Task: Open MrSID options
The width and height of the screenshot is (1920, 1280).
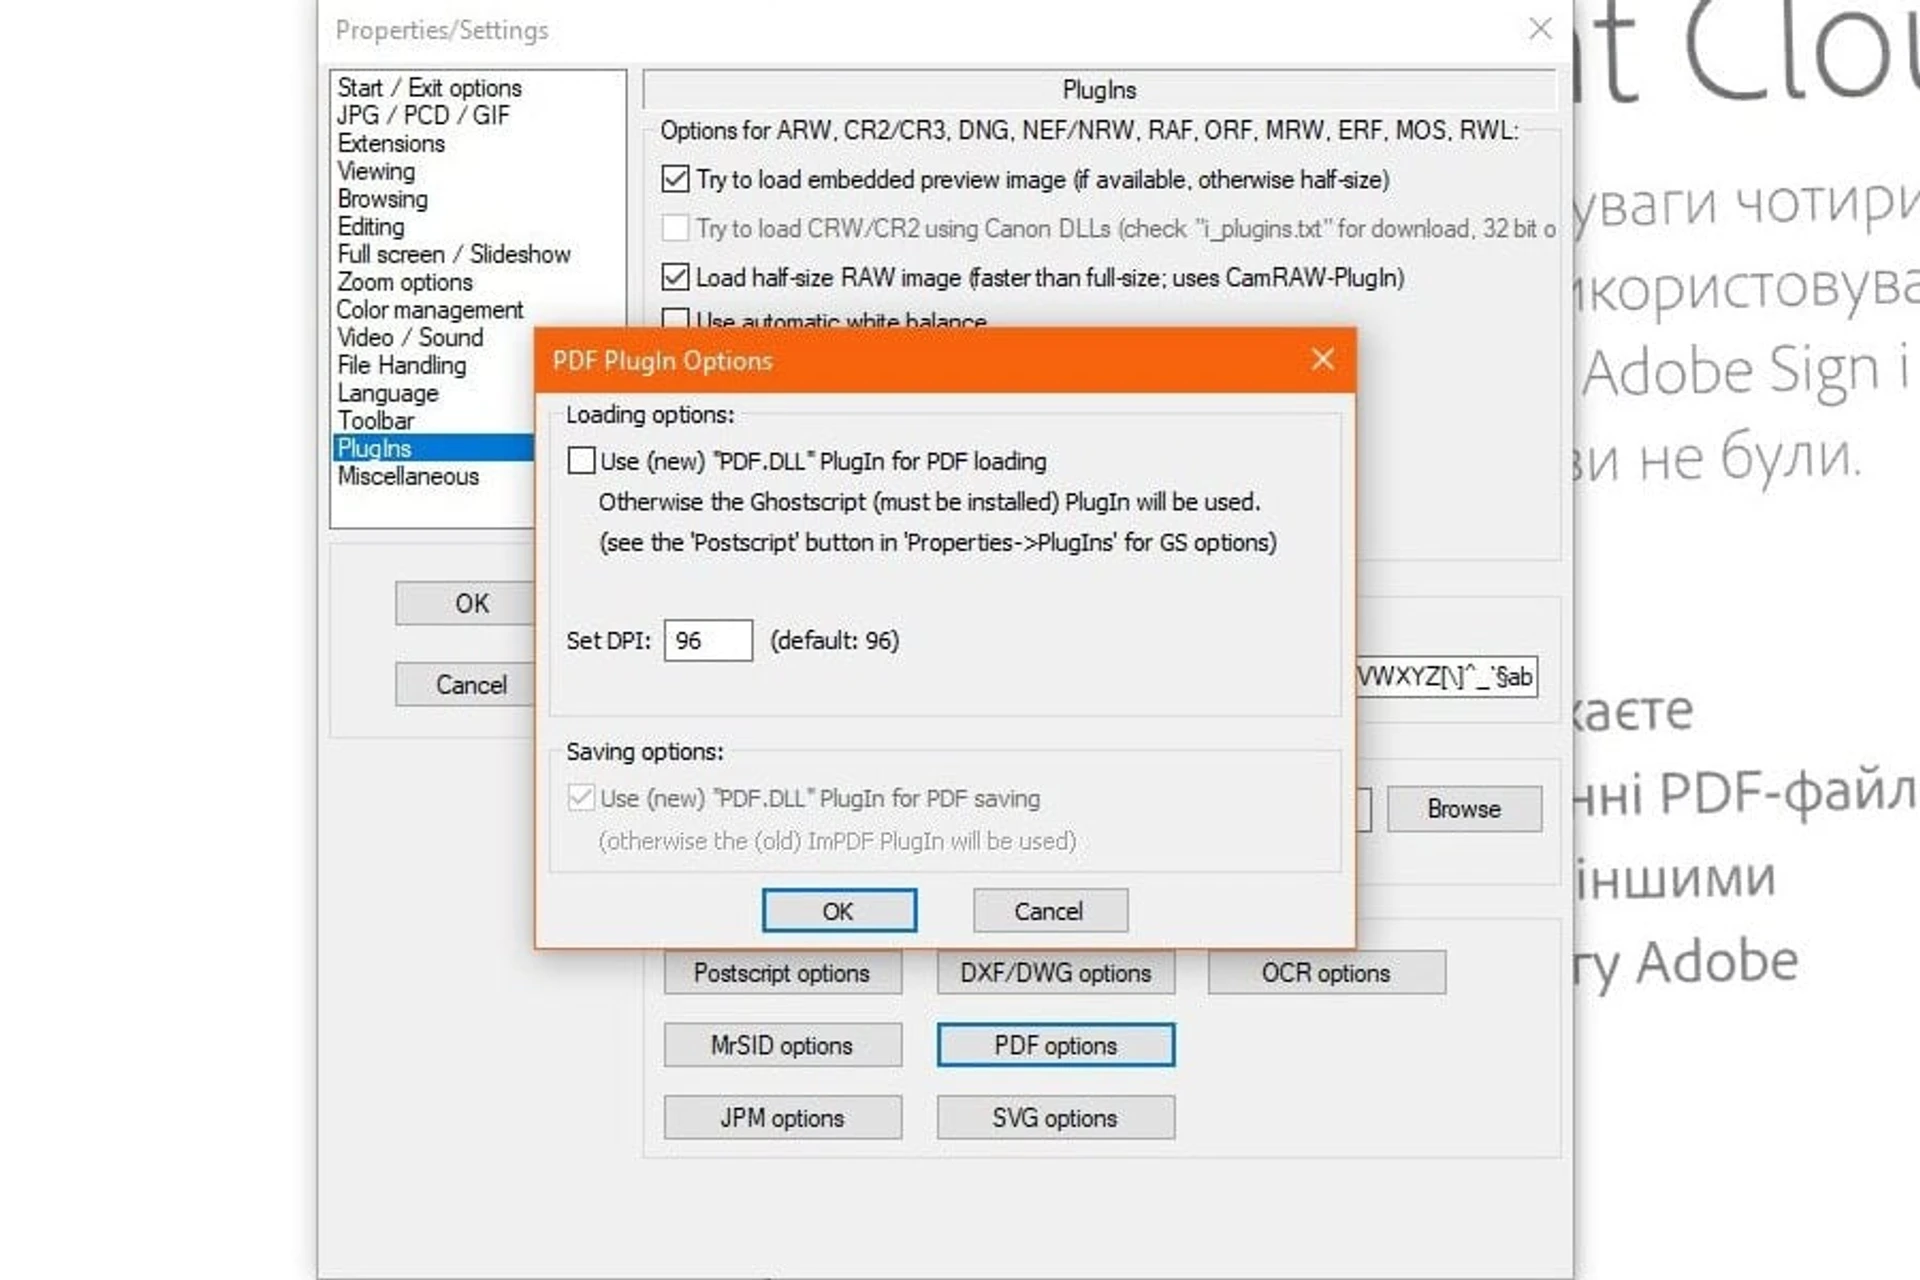Action: (782, 1045)
